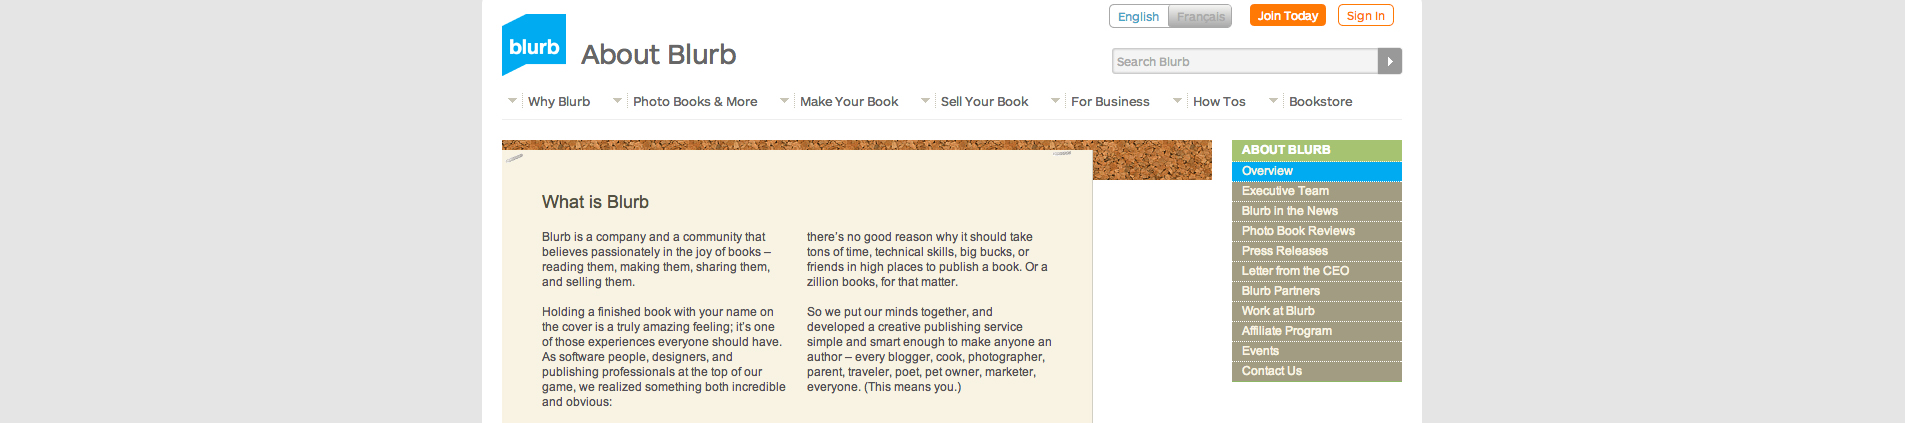
Task: Click the search submit arrow button
Action: tap(1390, 61)
